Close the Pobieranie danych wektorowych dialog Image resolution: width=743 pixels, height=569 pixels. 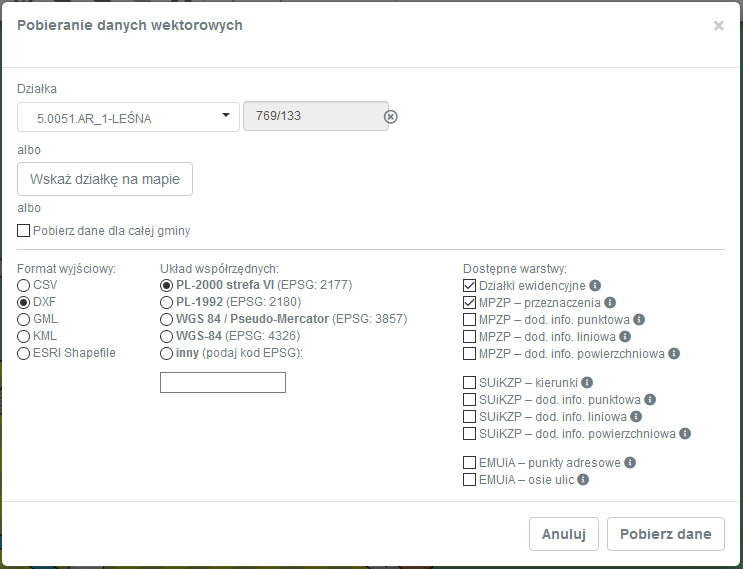pyautogui.click(x=718, y=26)
